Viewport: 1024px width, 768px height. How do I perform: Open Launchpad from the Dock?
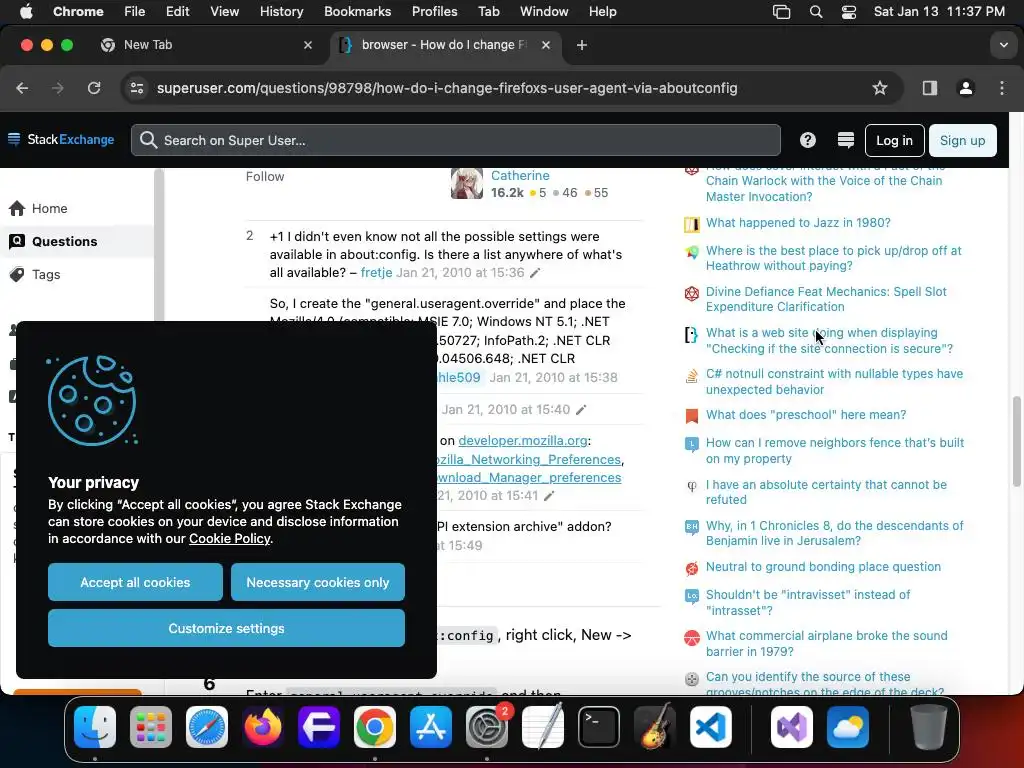point(151,727)
